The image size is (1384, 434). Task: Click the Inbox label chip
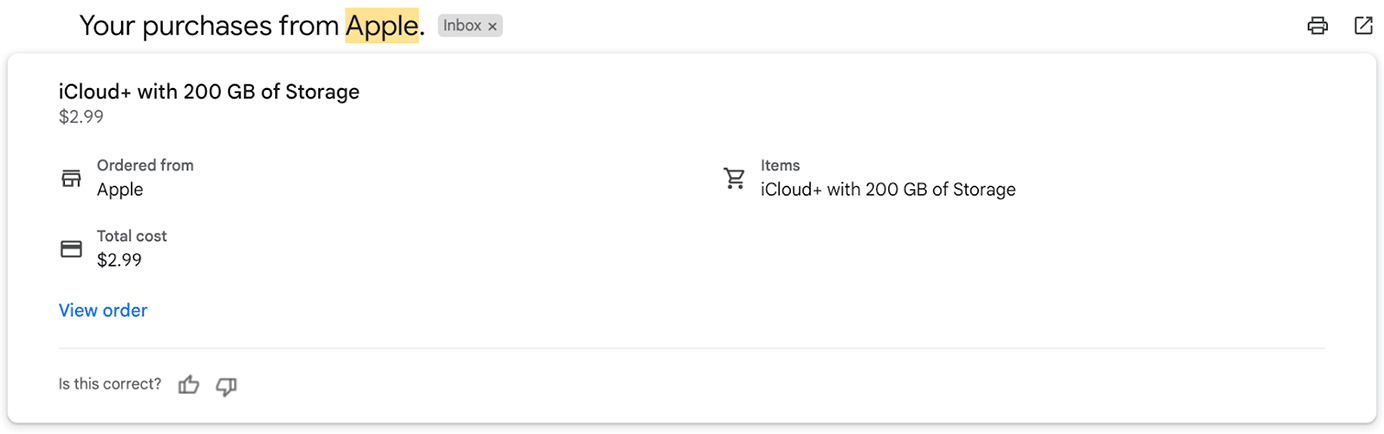click(462, 26)
